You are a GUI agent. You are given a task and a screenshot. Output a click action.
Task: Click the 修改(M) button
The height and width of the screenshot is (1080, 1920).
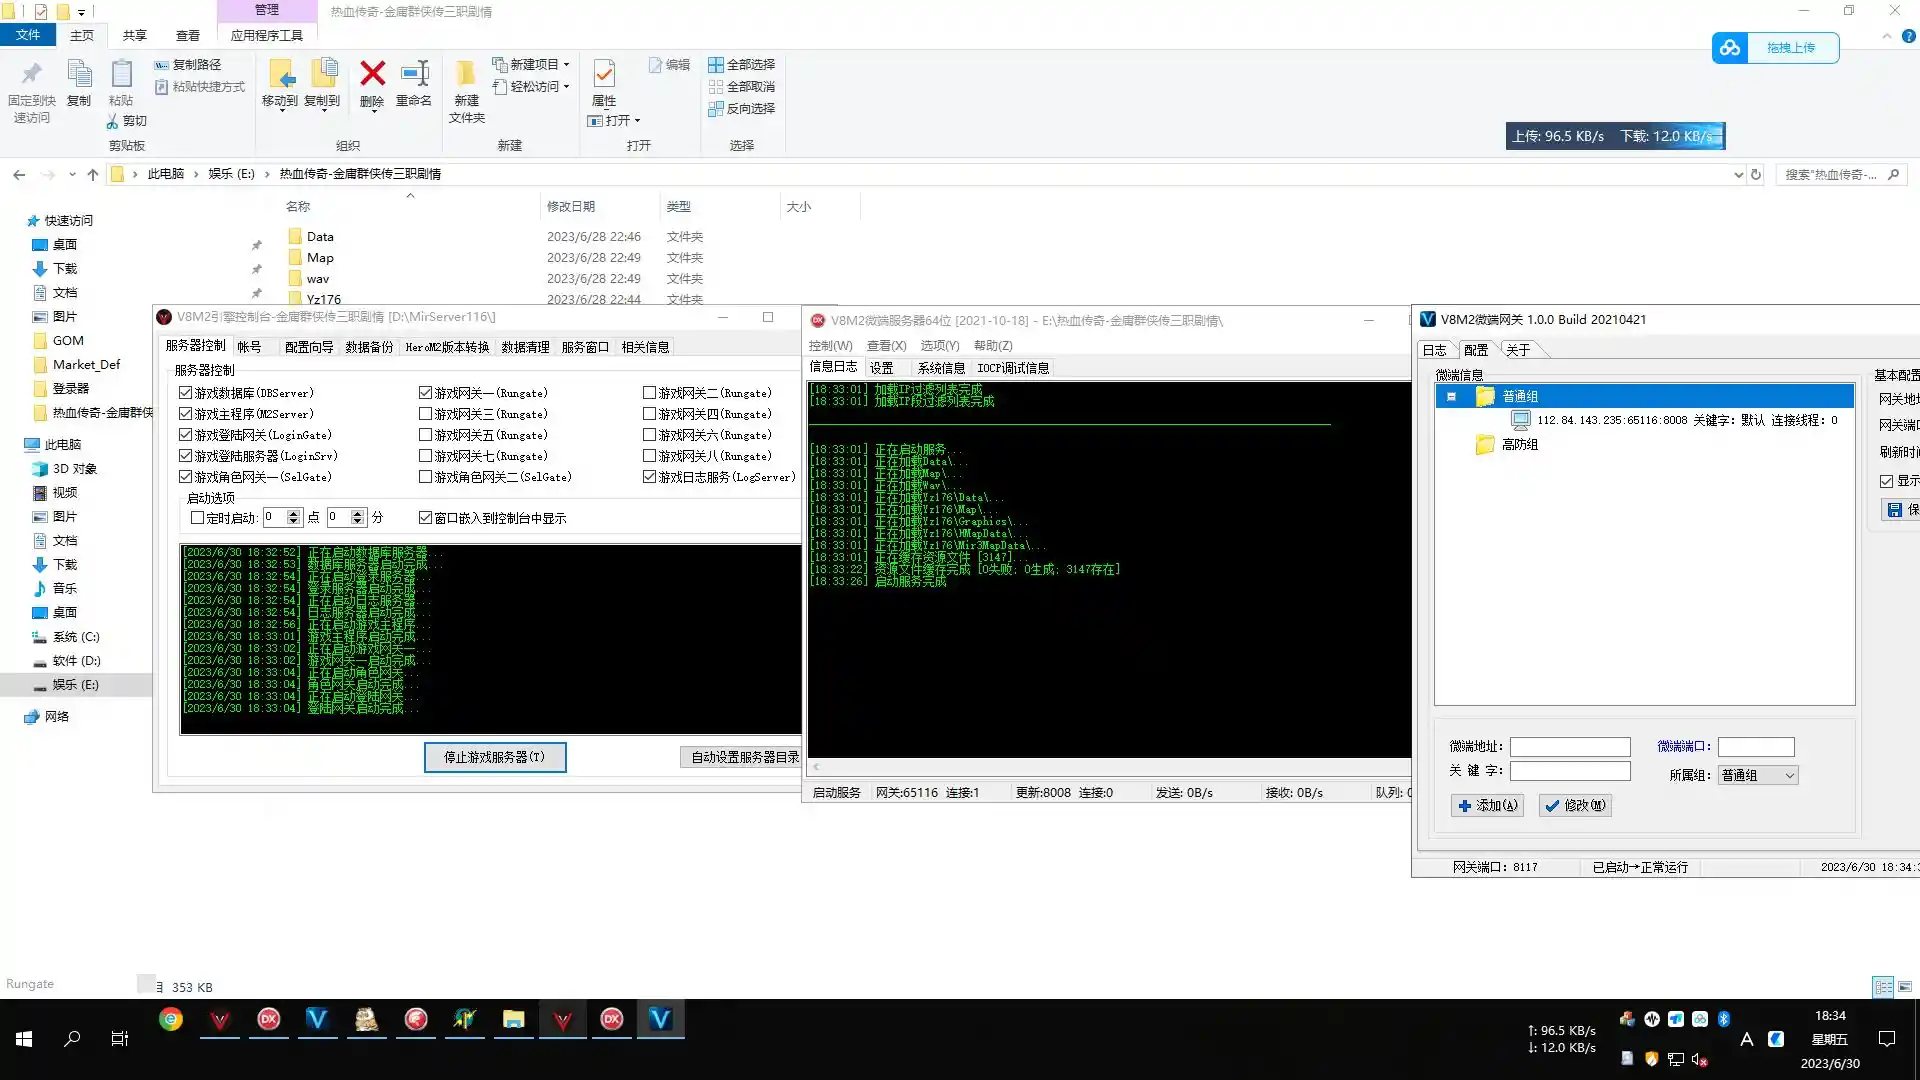1575,805
